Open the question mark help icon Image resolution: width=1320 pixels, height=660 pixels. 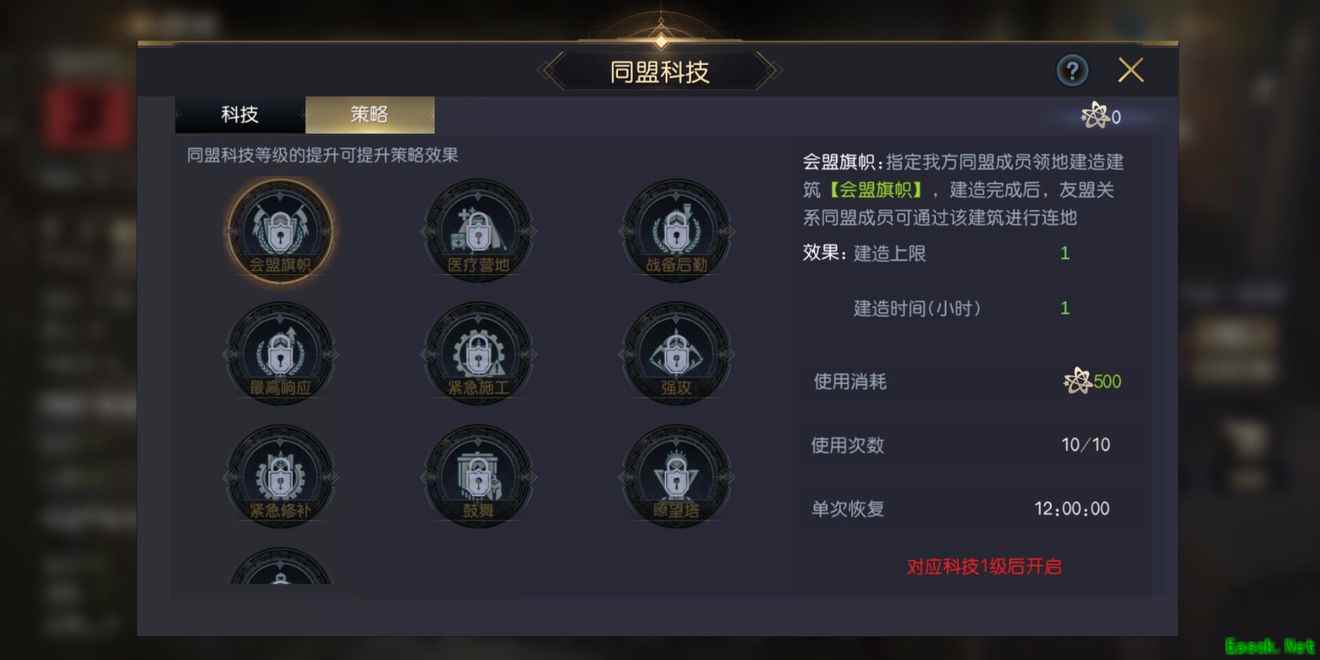click(1072, 70)
